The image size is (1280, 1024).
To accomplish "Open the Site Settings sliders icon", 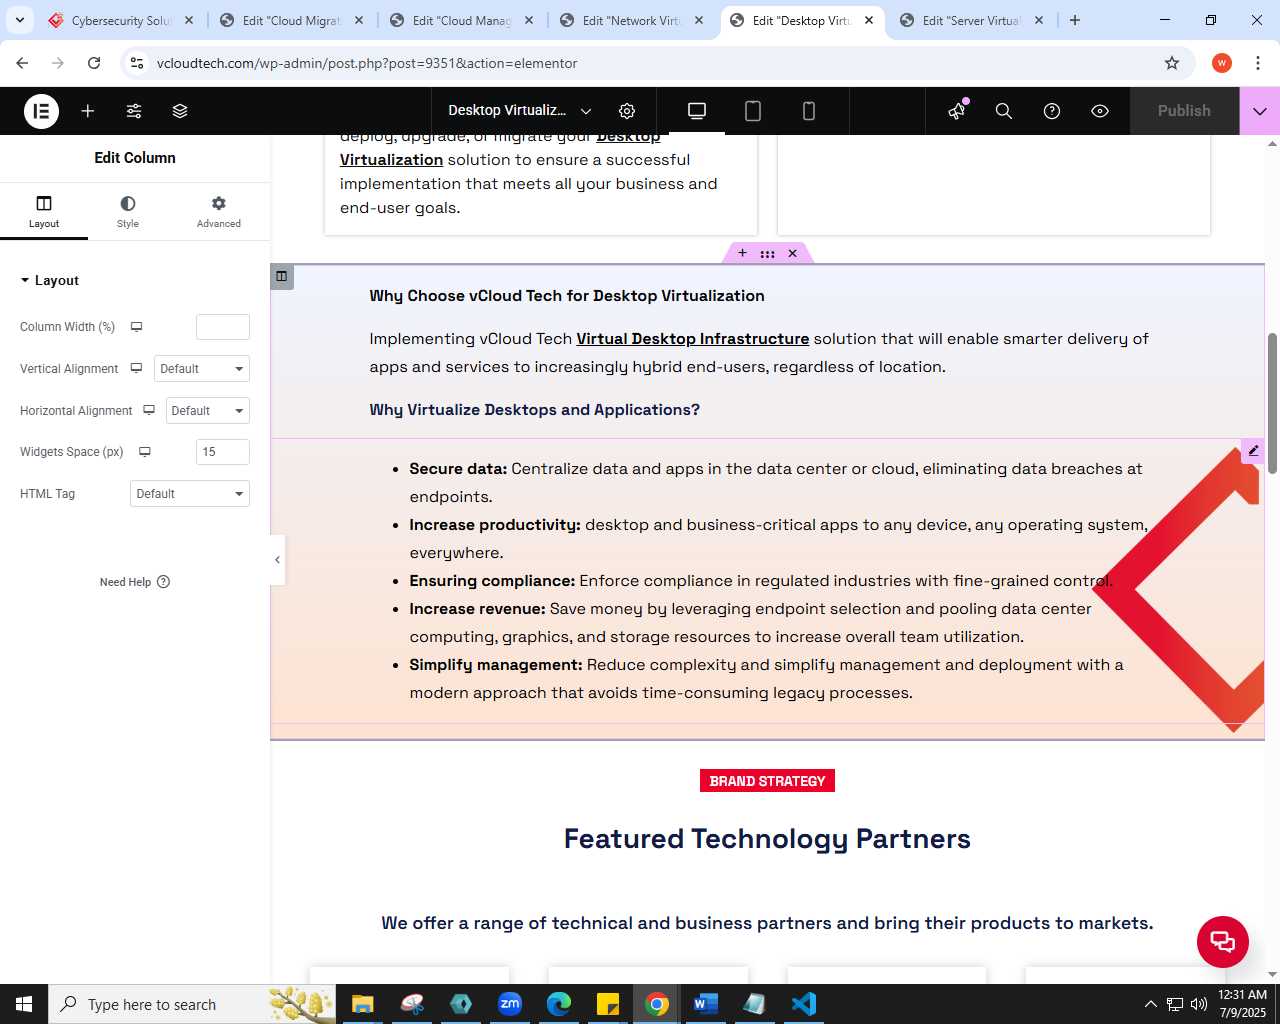I will click(134, 111).
